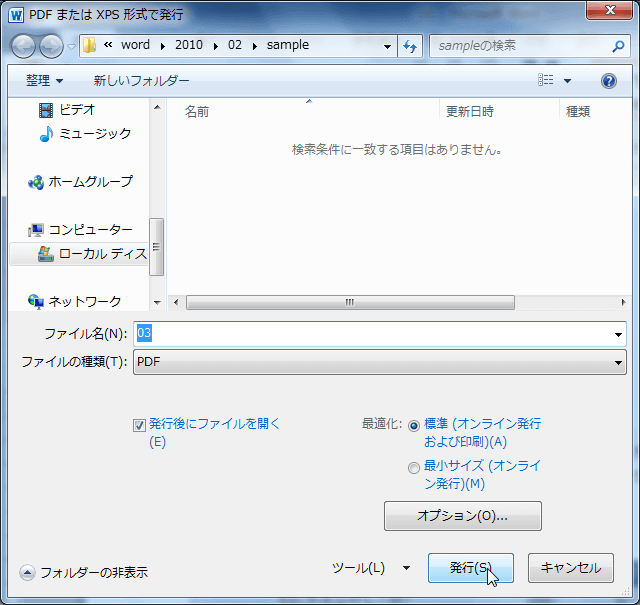Select ビデオ in the navigation pane

[x=67, y=110]
